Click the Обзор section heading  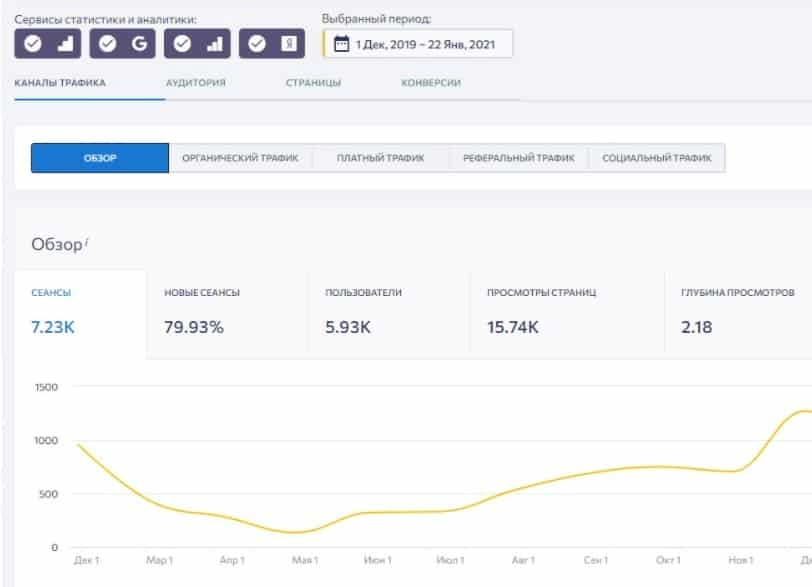(57, 244)
